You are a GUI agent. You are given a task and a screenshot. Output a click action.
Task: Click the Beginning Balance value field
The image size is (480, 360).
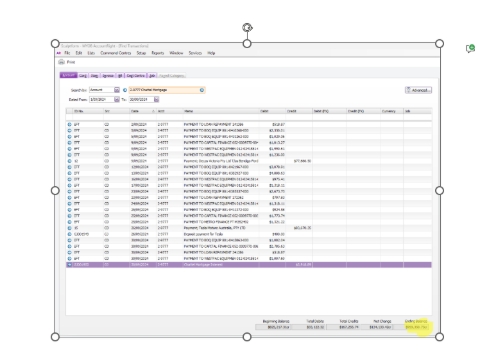coord(273,327)
